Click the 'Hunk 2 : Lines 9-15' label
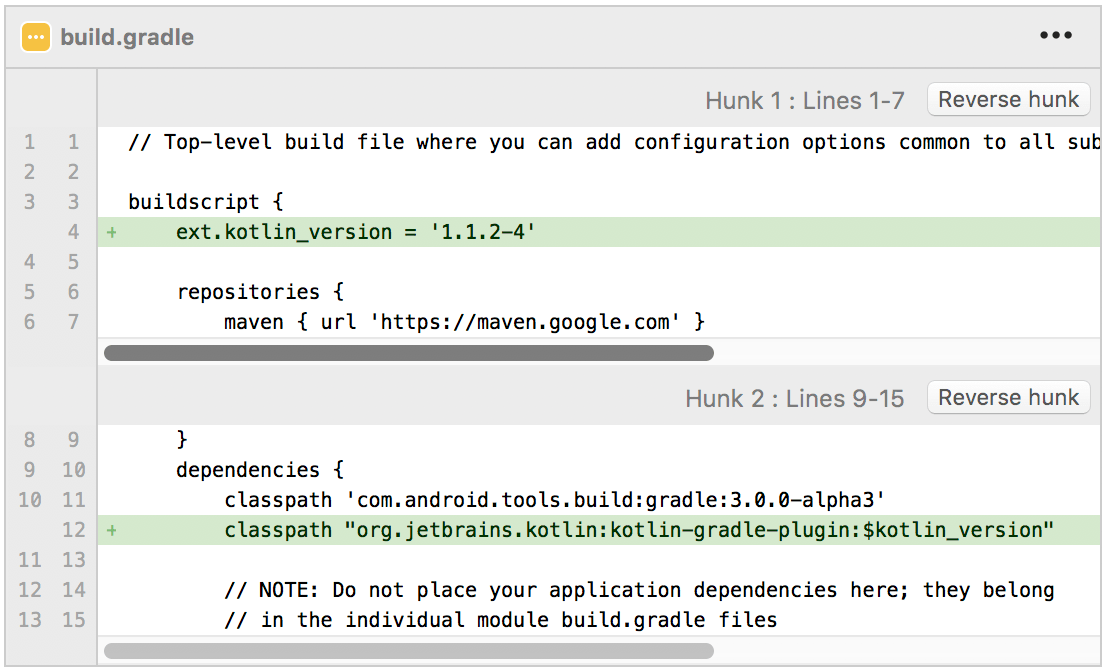Image resolution: width=1104 pixels, height=672 pixels. tap(794, 399)
